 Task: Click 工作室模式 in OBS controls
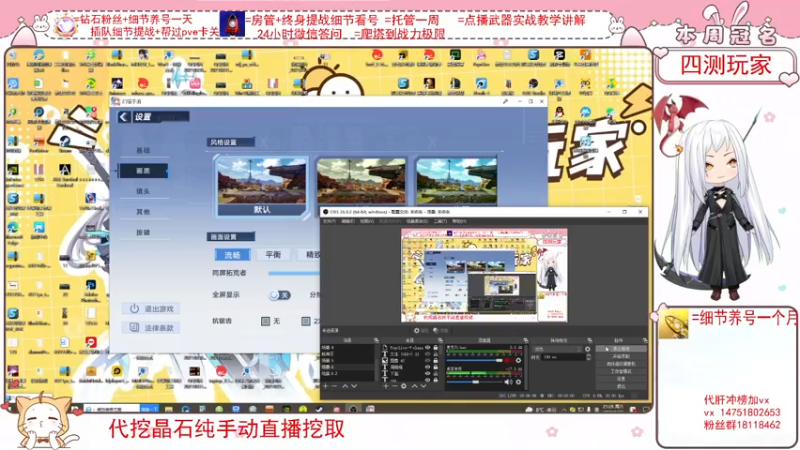click(x=621, y=371)
